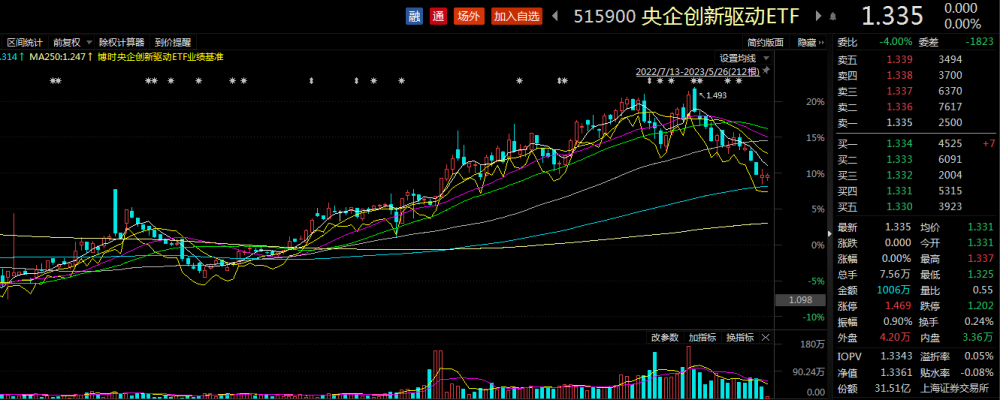The width and height of the screenshot is (1000, 400).
Task: Click the bell price-alert icon
Action: (834, 17)
